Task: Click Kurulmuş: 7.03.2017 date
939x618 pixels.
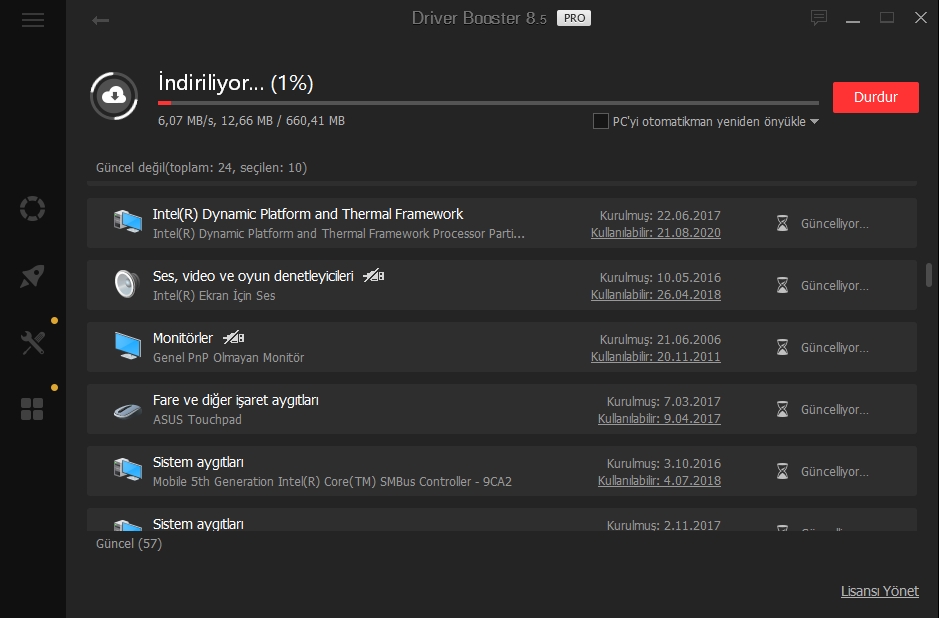Action: [664, 402]
